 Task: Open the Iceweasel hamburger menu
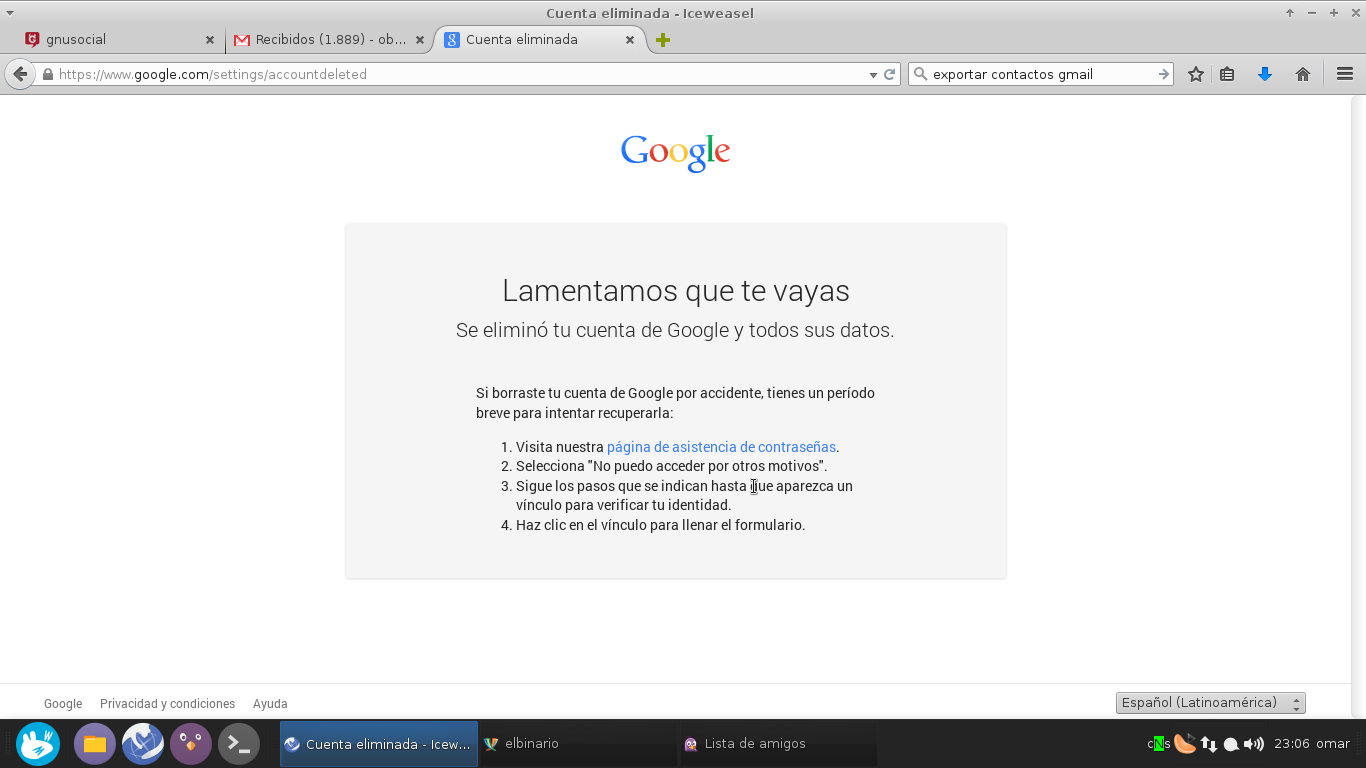point(1345,74)
